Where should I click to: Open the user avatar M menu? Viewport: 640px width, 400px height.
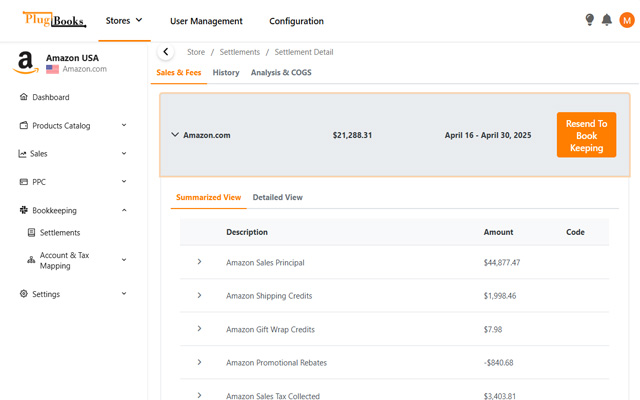627,20
